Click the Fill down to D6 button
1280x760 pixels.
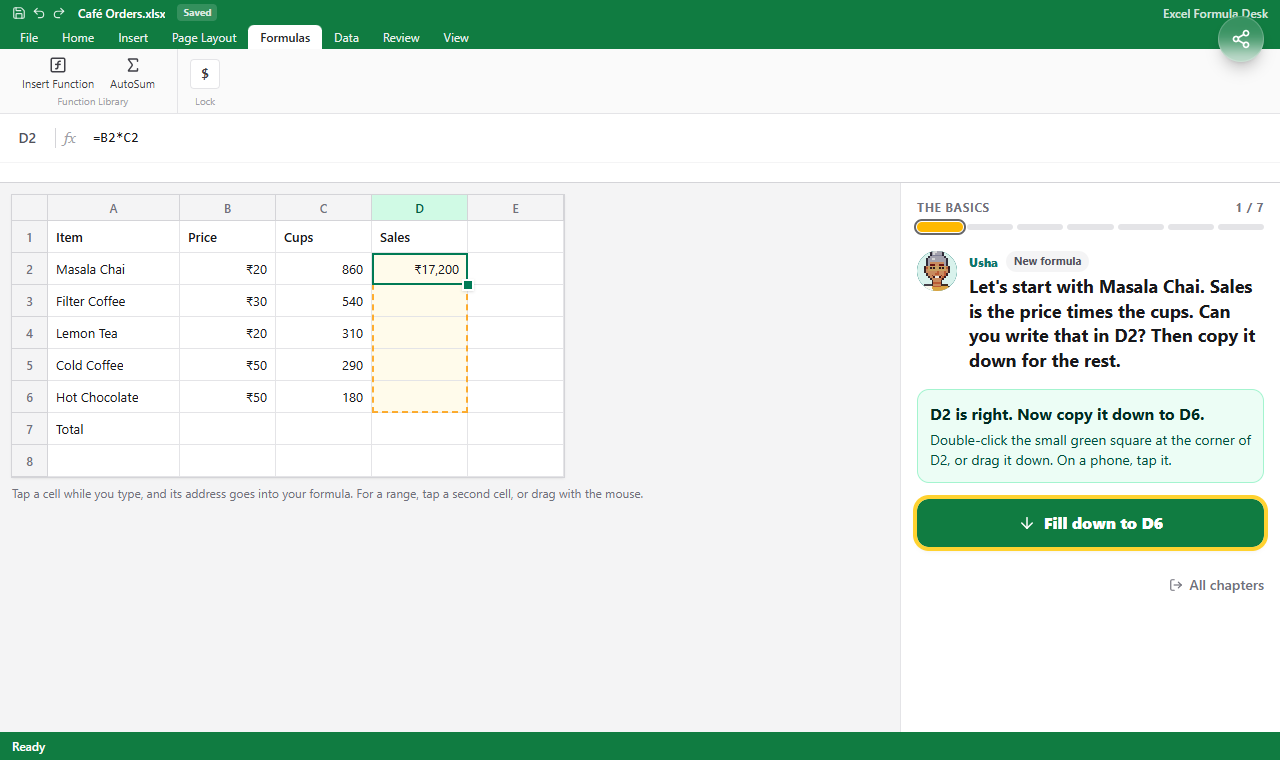[x=1090, y=523]
